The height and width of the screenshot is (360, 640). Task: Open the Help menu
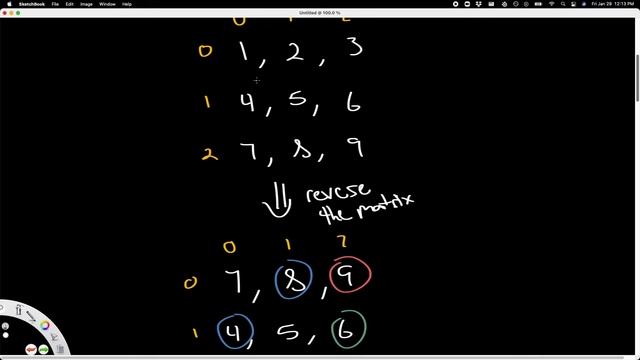pyautogui.click(x=127, y=4)
